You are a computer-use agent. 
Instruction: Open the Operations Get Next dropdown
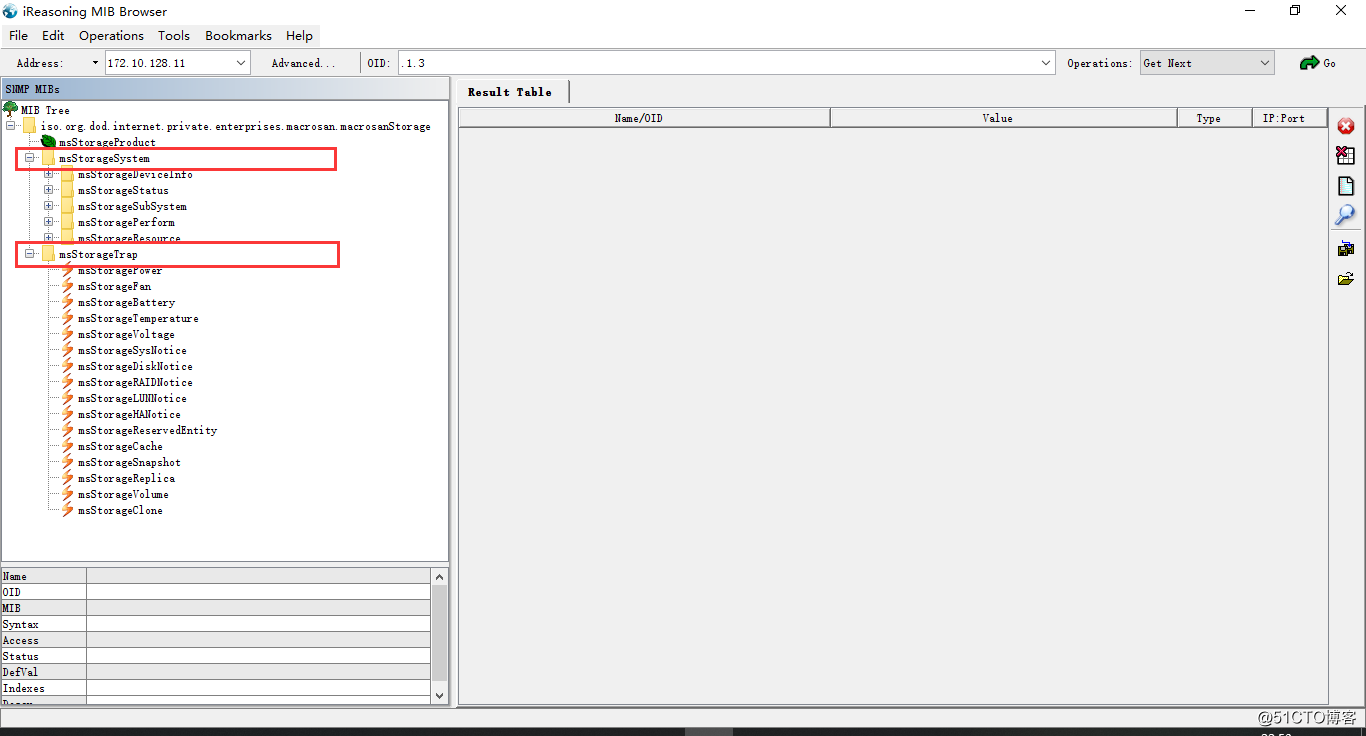coord(1207,63)
